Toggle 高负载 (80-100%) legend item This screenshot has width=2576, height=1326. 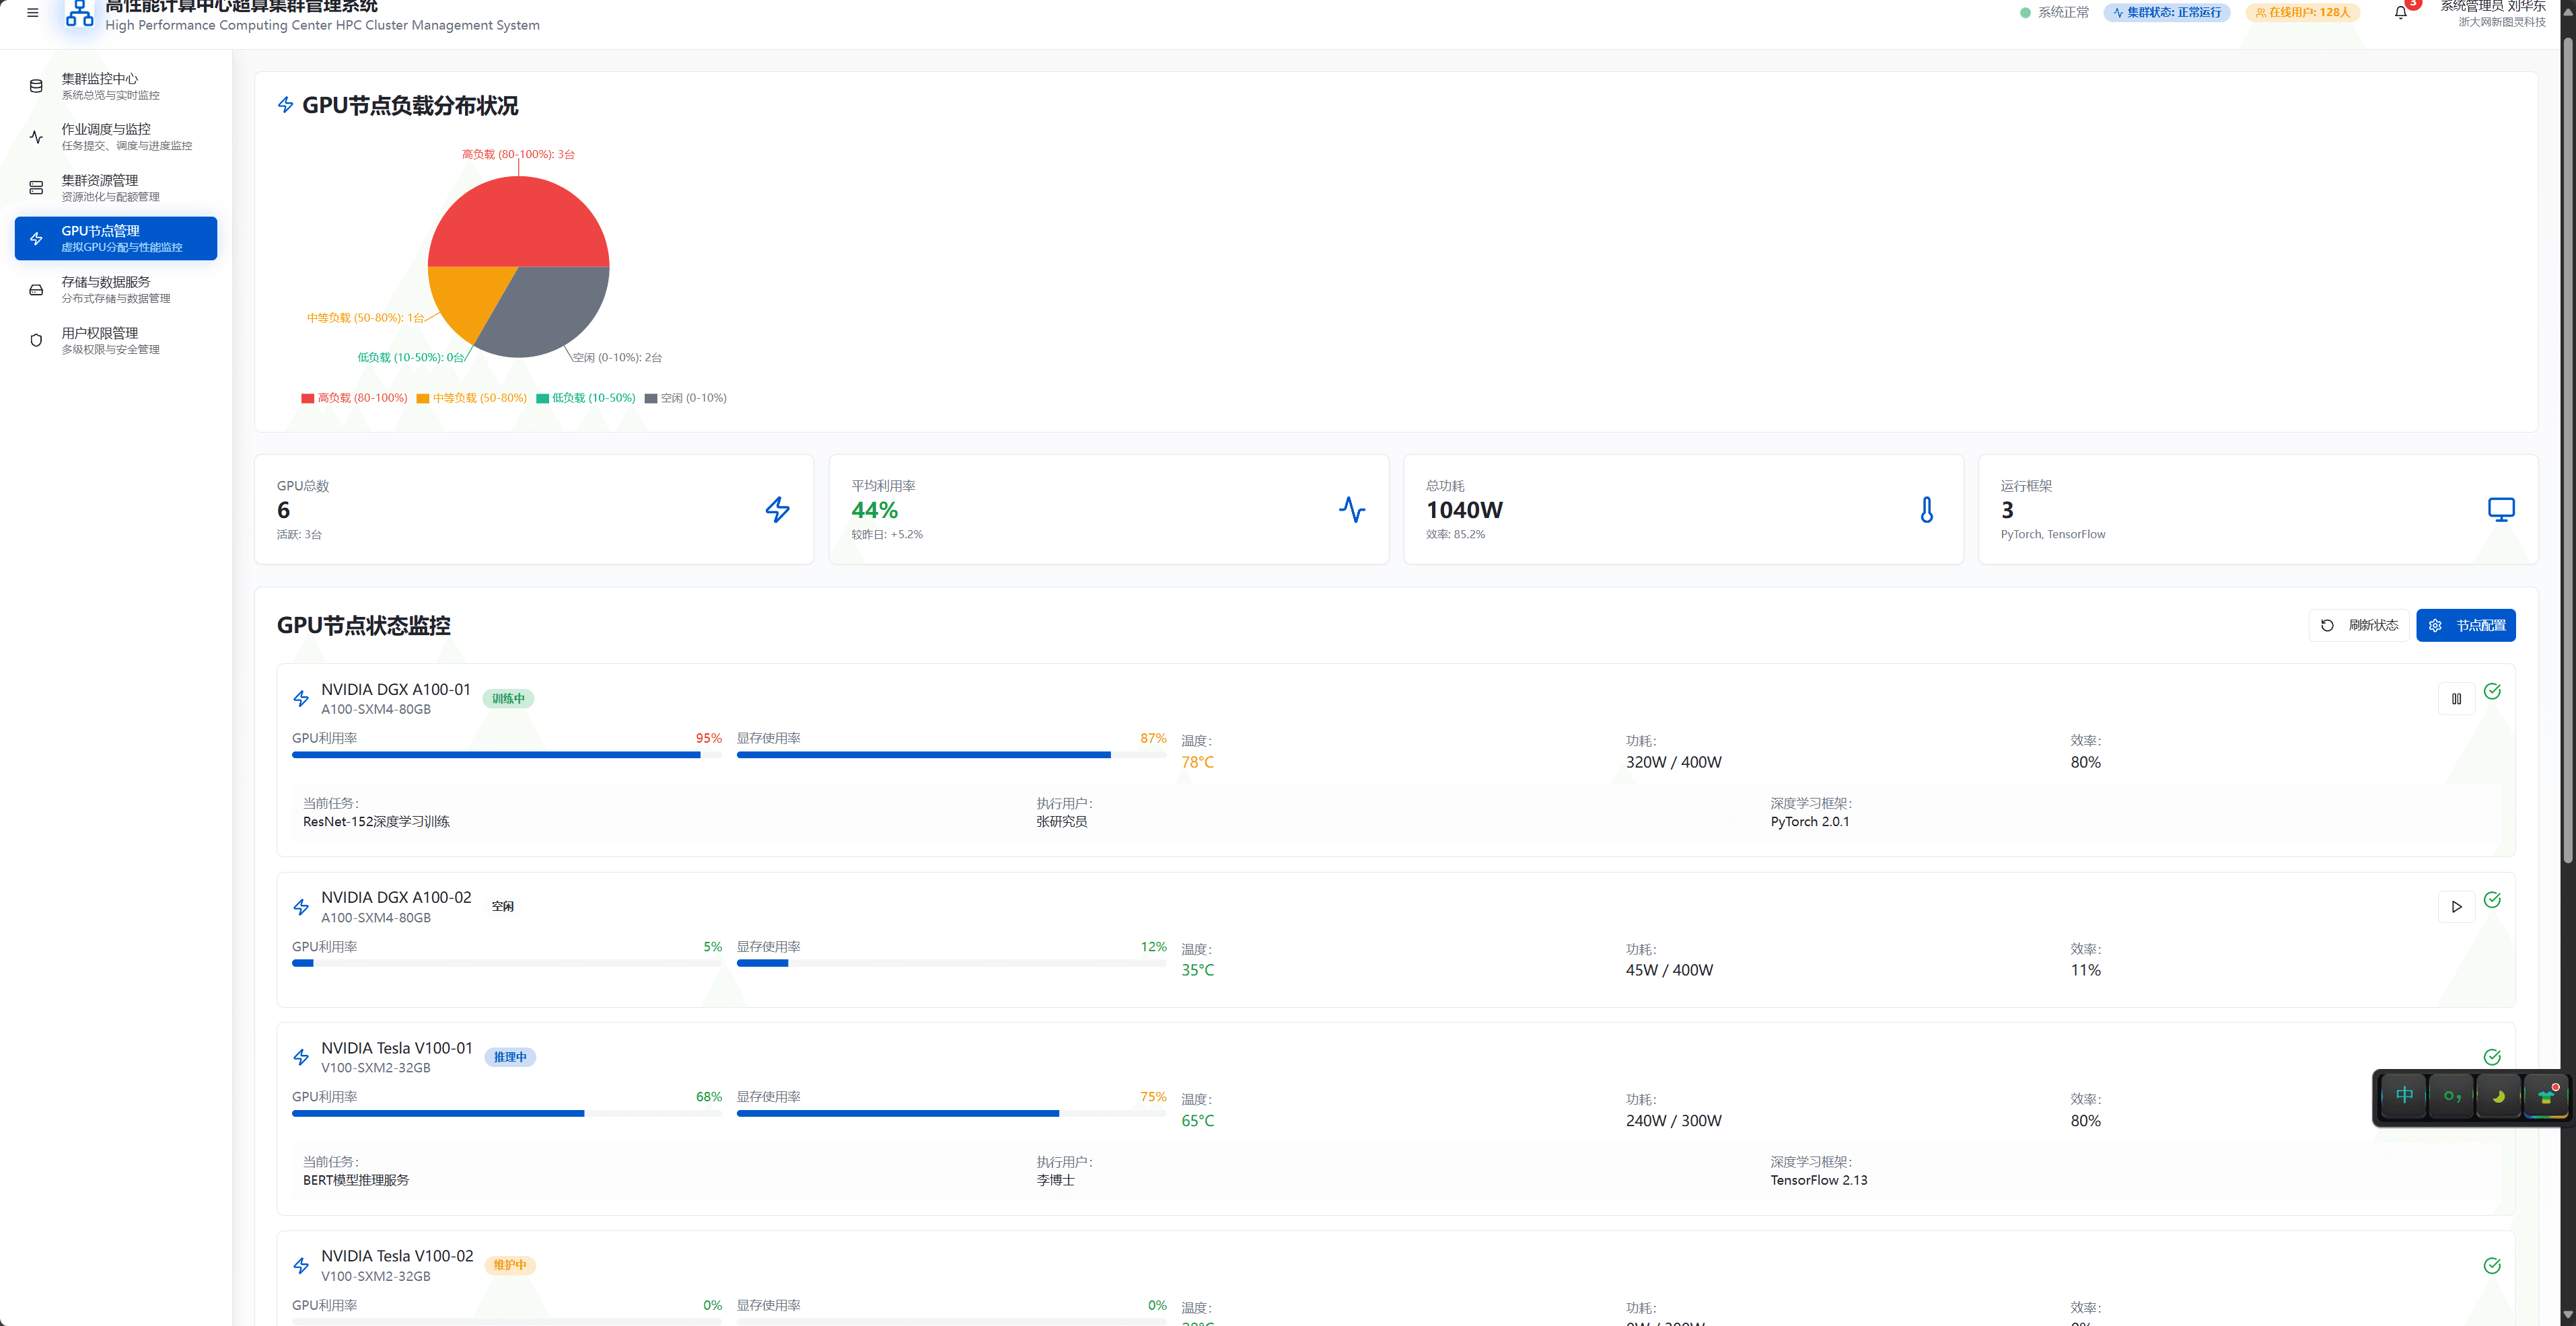click(x=354, y=398)
